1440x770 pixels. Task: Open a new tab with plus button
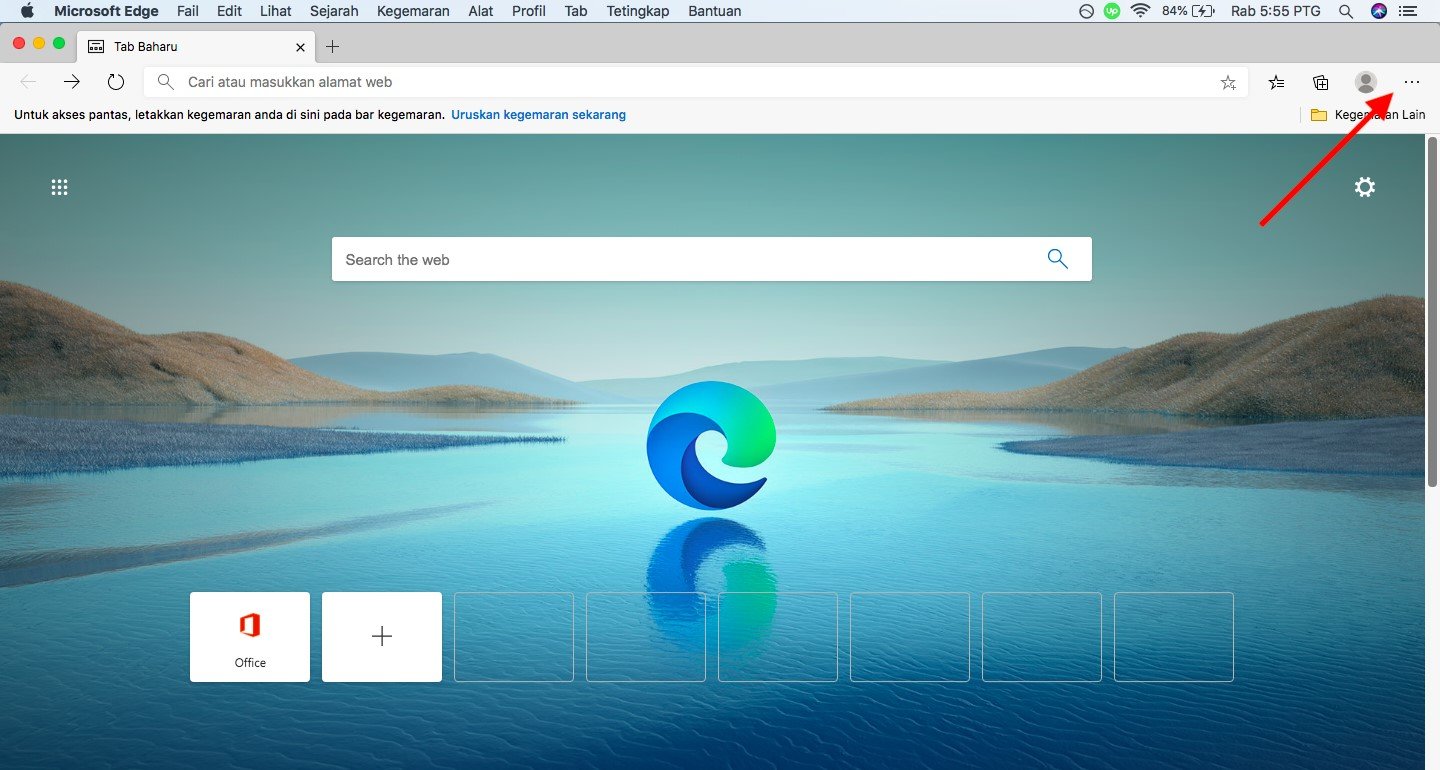pyautogui.click(x=333, y=46)
